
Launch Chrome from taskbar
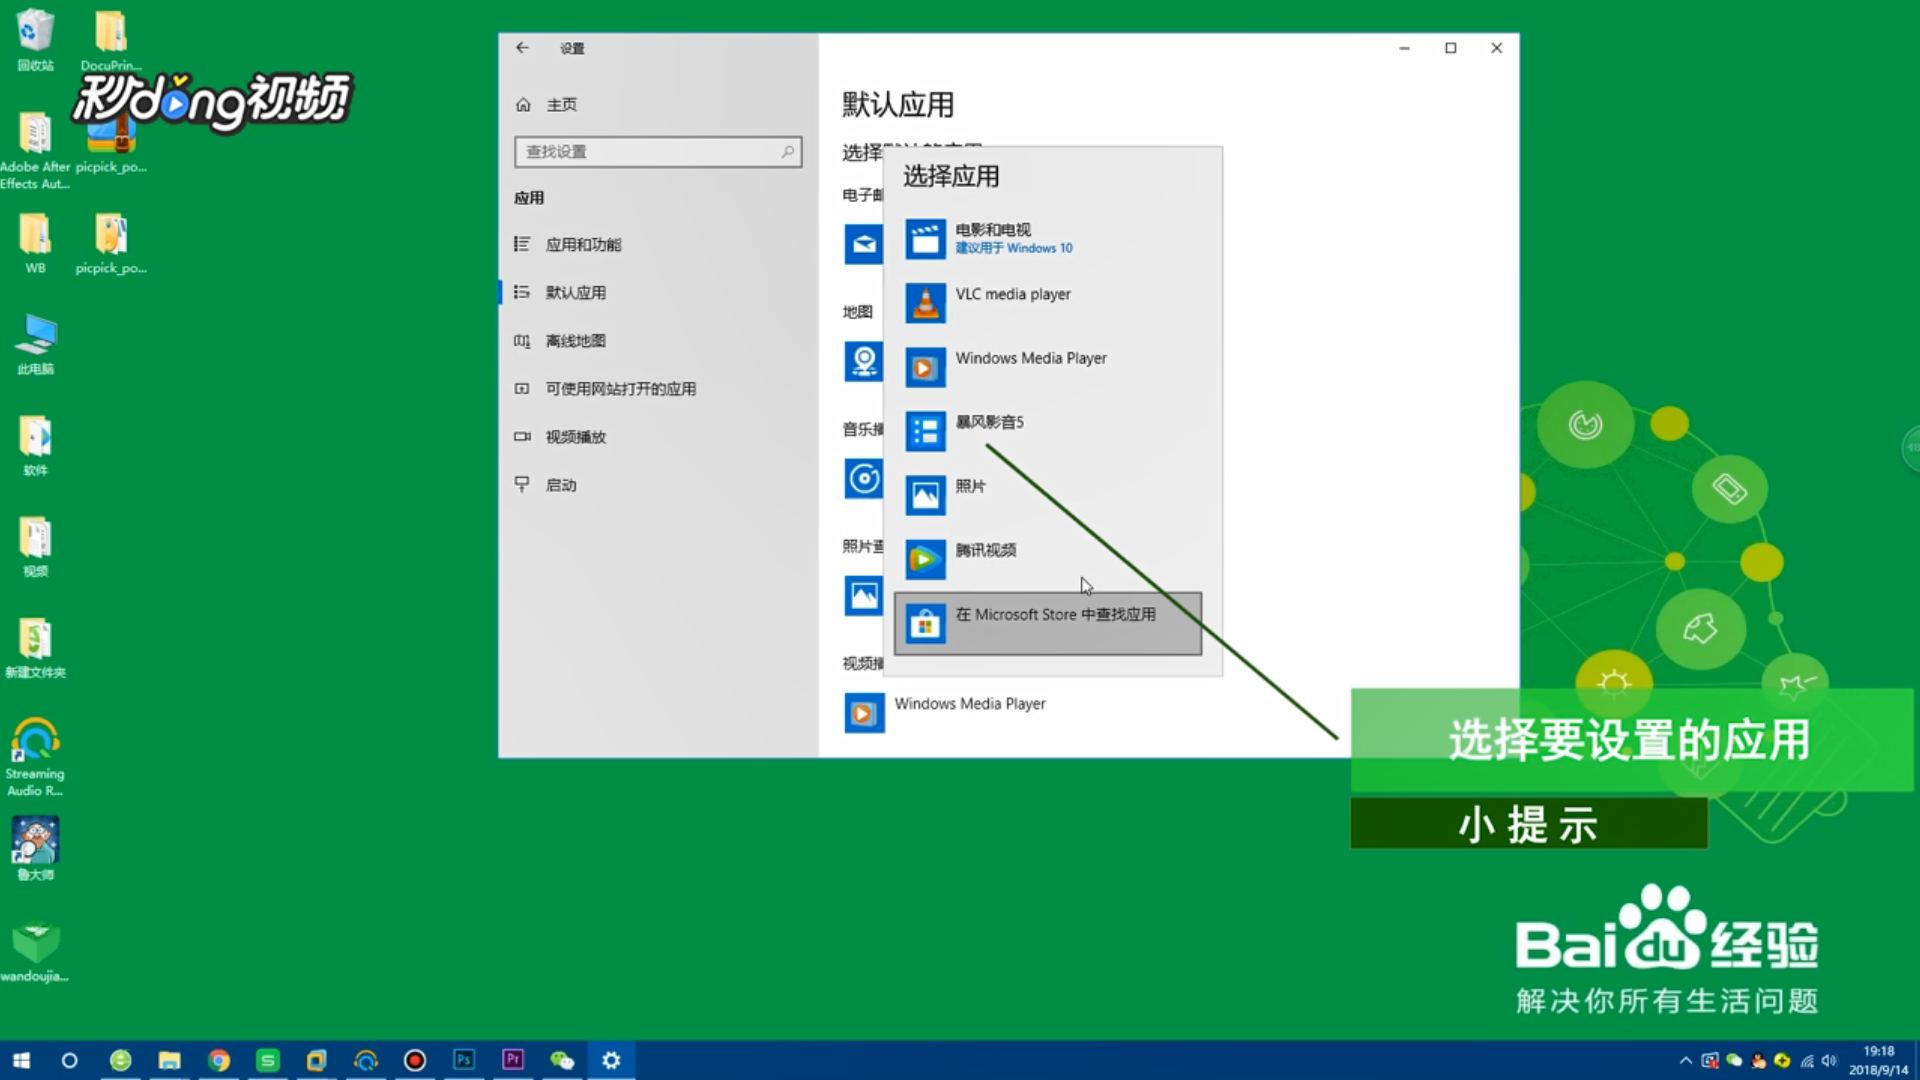tap(219, 1060)
